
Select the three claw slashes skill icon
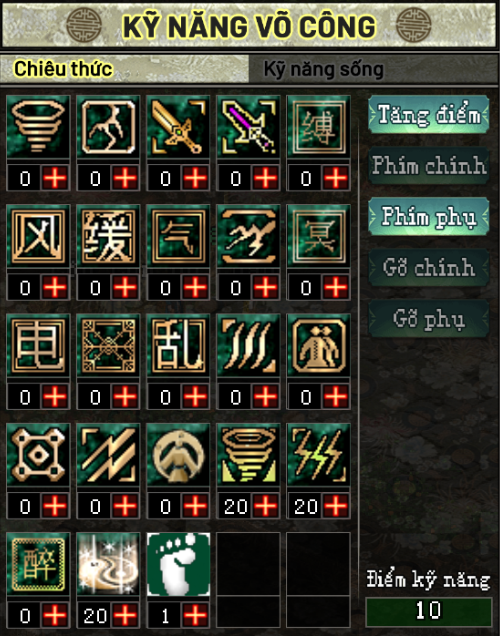click(248, 345)
